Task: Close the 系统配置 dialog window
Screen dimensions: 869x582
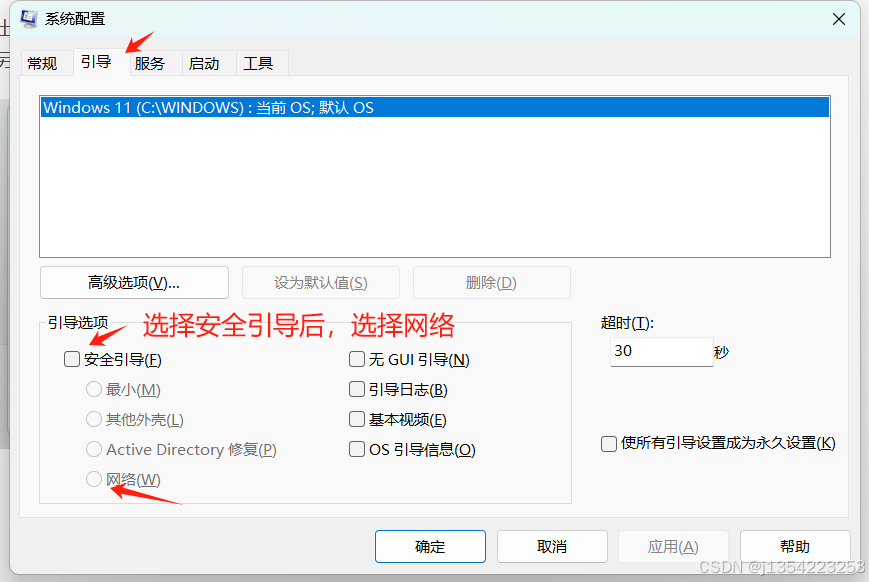Action: click(839, 19)
